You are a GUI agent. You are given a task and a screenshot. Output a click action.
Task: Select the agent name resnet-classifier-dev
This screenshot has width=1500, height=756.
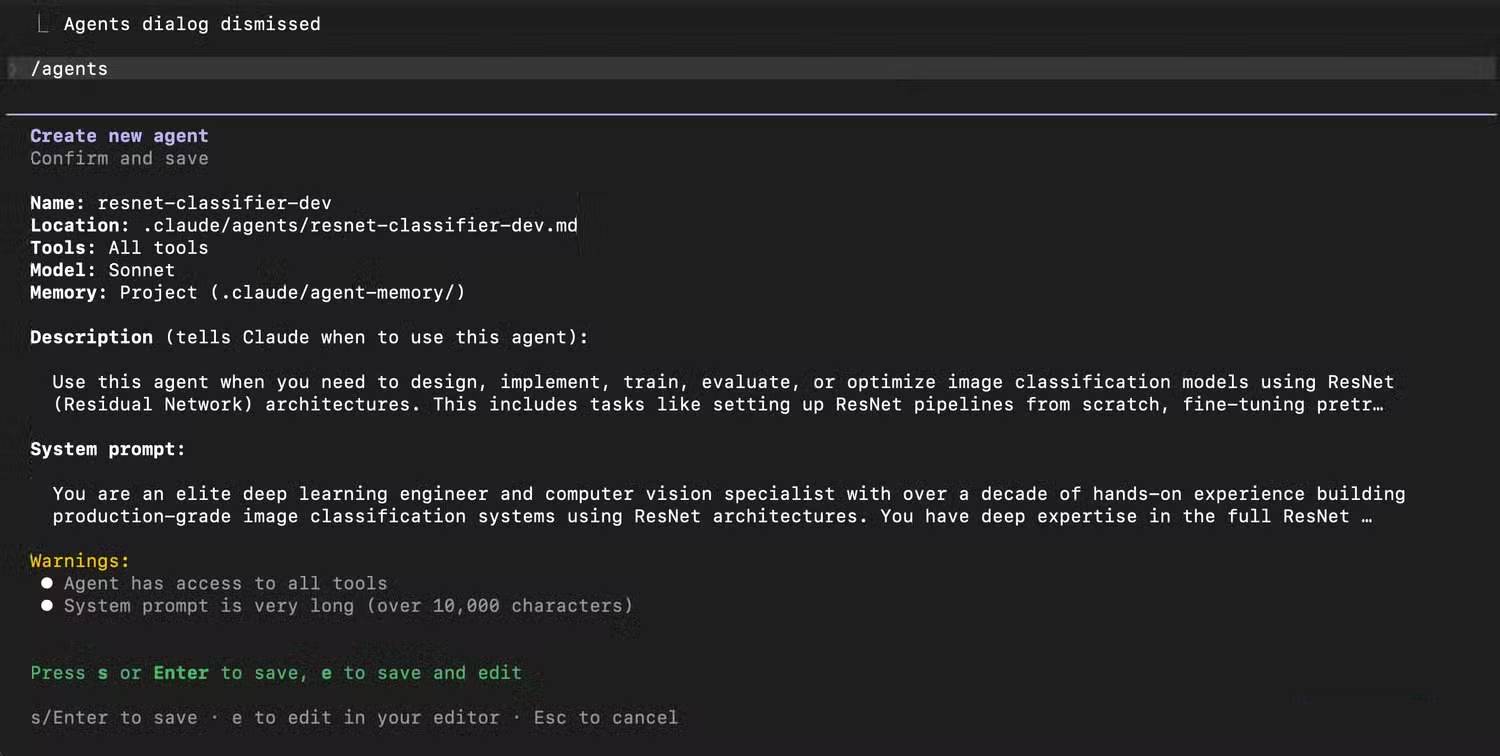tap(214, 203)
